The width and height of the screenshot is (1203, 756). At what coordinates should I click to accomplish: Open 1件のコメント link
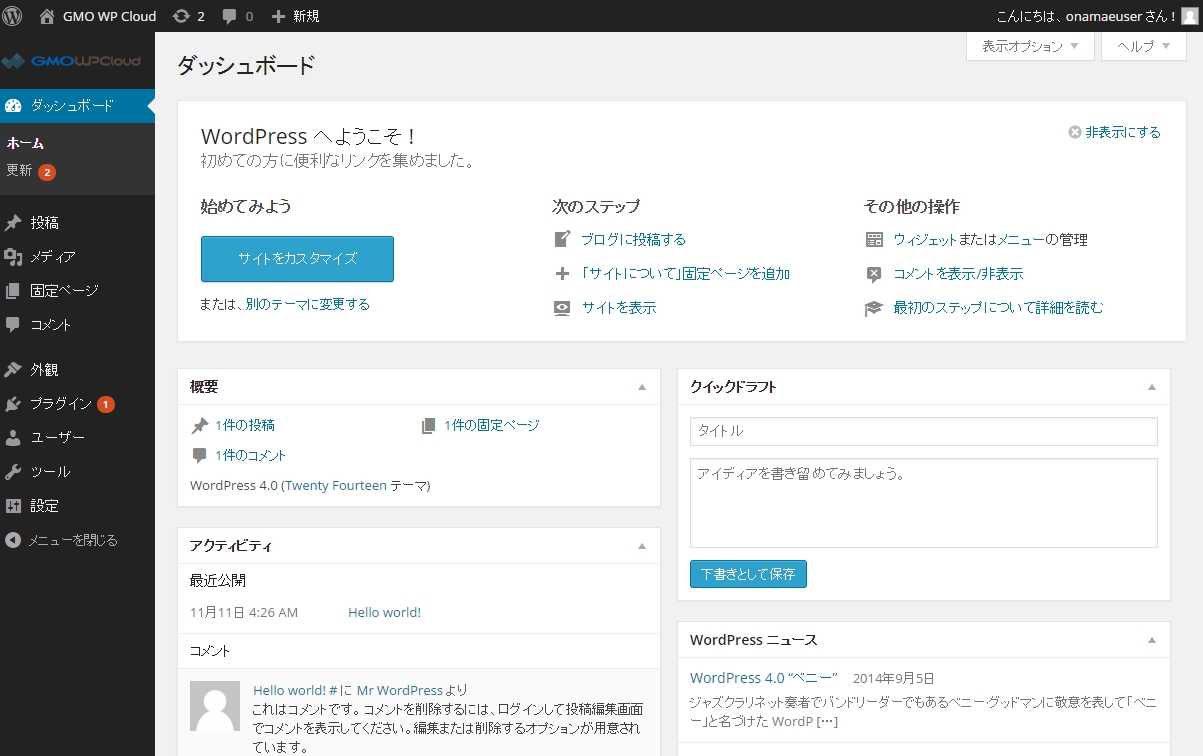[251, 455]
